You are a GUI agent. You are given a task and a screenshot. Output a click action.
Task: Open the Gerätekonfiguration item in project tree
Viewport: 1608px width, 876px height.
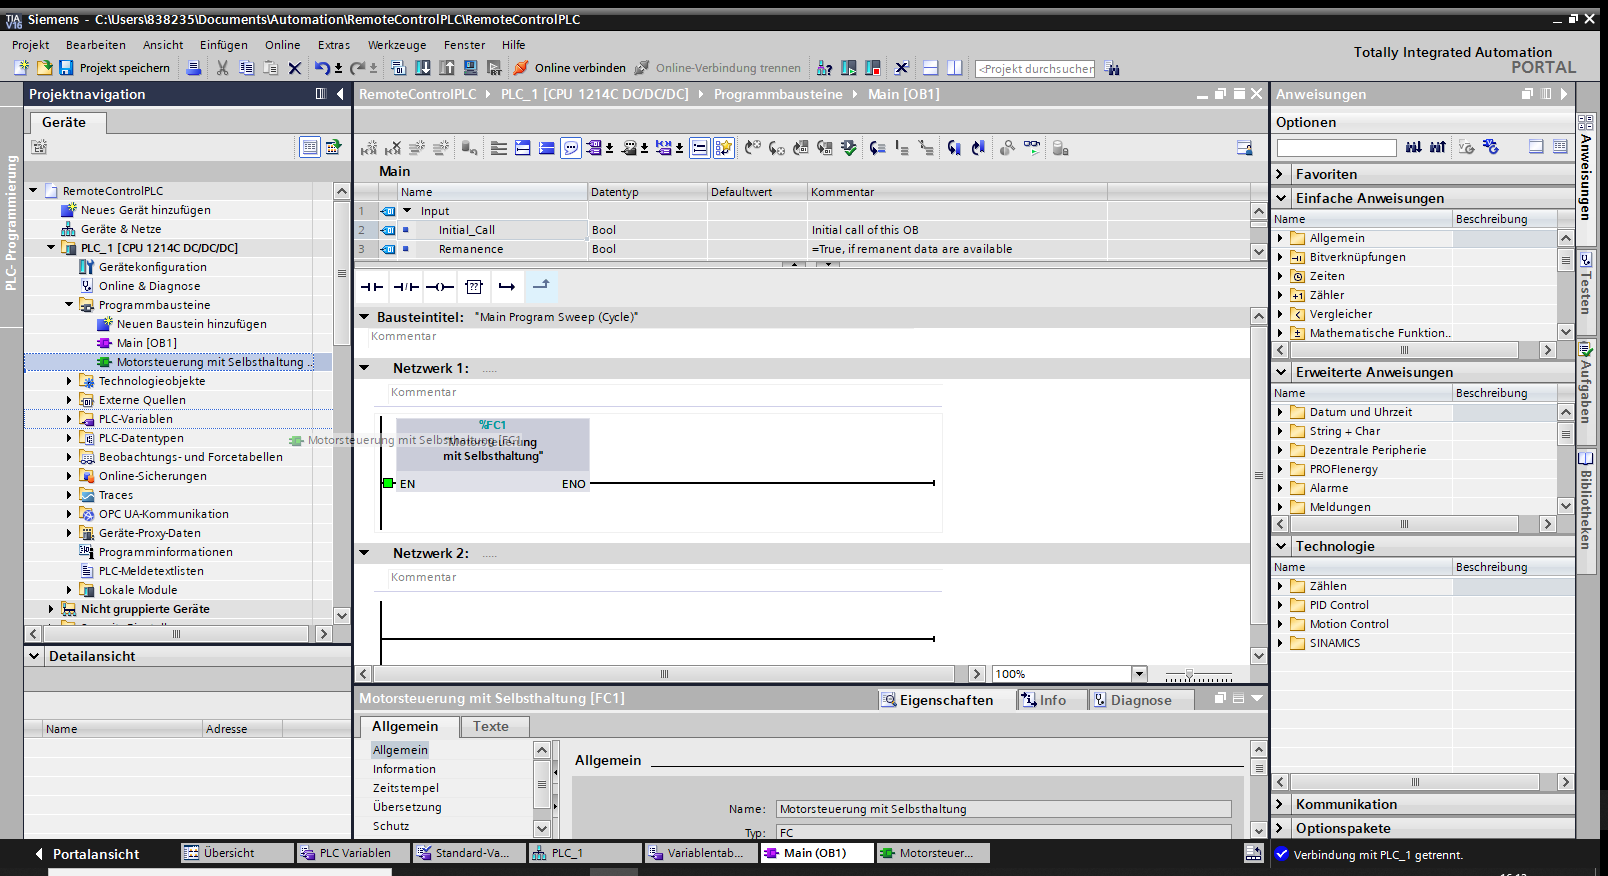pyautogui.click(x=152, y=267)
